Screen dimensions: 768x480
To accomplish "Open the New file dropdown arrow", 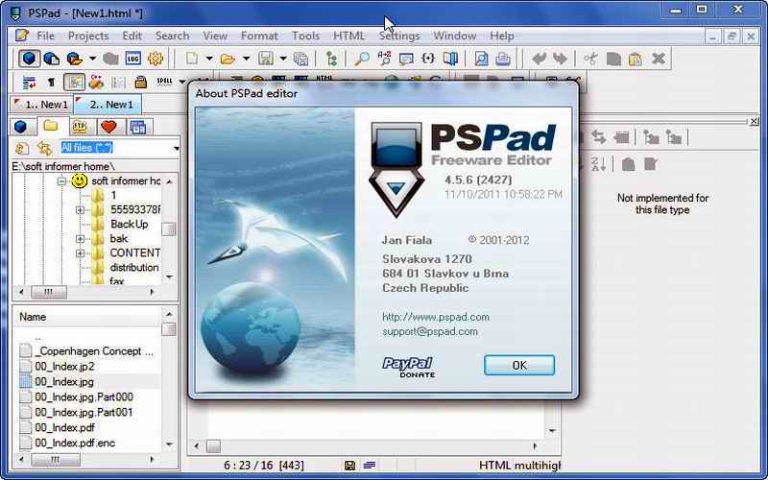I will (x=209, y=59).
